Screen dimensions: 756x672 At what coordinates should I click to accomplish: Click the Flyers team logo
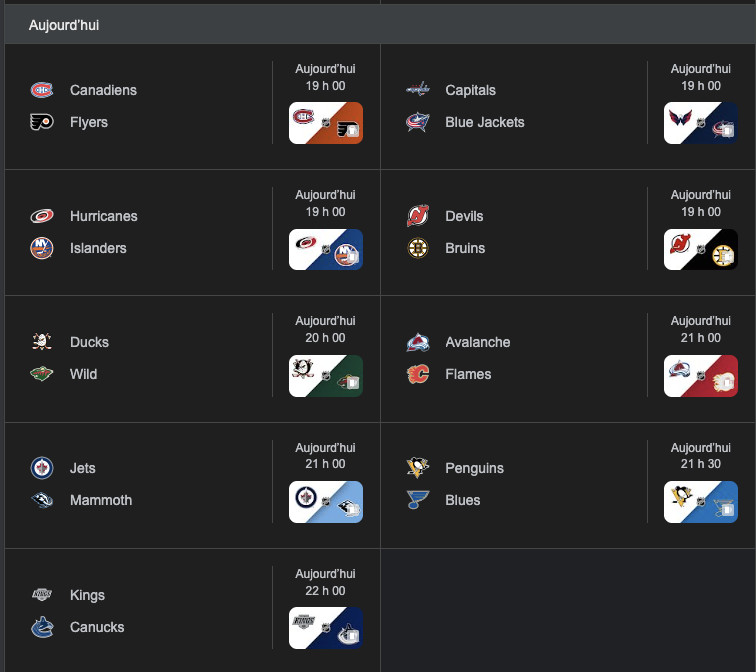coord(41,122)
